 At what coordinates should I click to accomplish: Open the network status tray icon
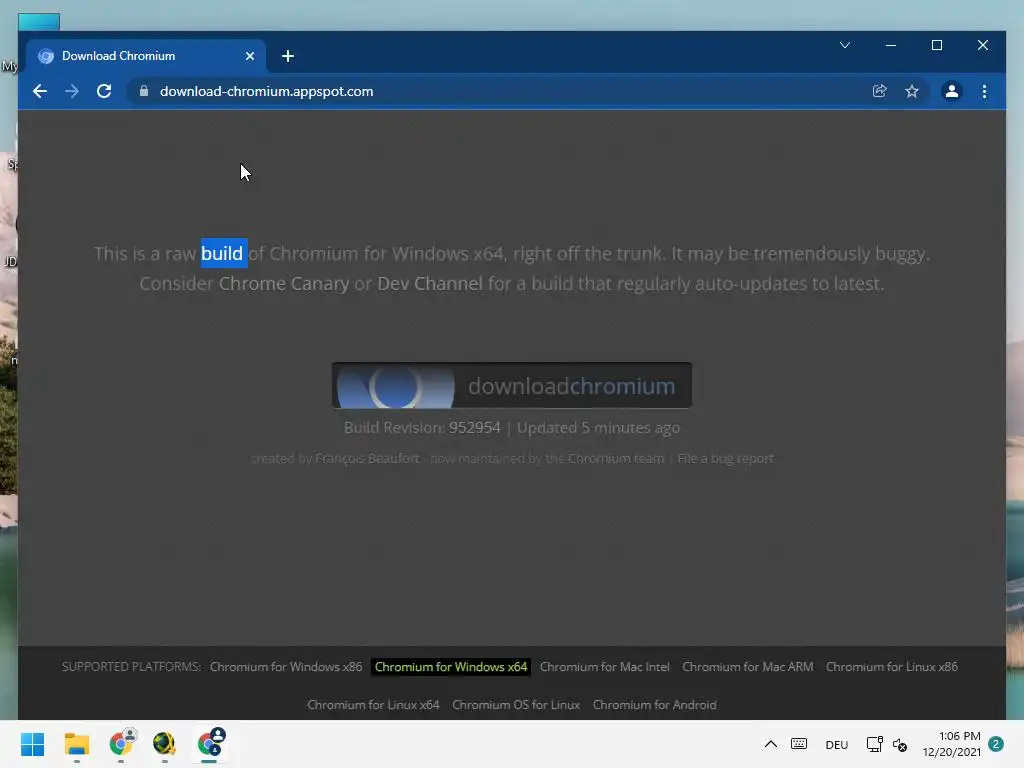tap(874, 744)
